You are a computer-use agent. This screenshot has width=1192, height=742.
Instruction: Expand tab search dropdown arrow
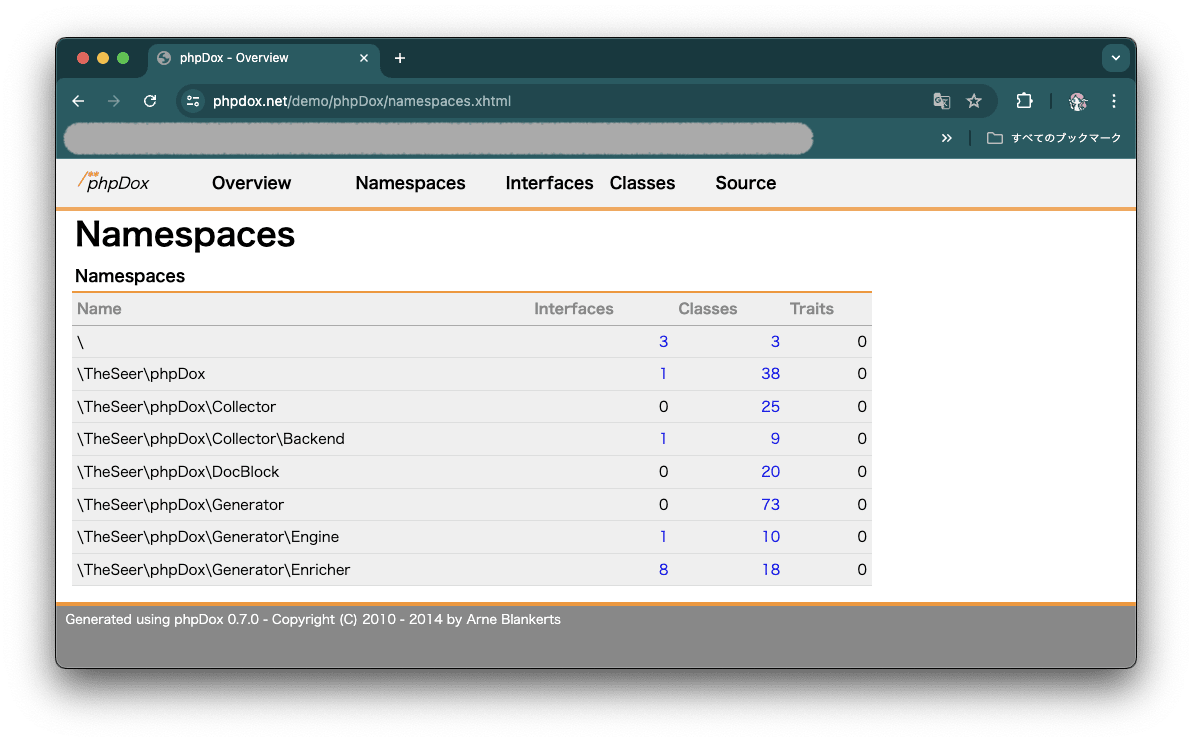[x=1115, y=58]
